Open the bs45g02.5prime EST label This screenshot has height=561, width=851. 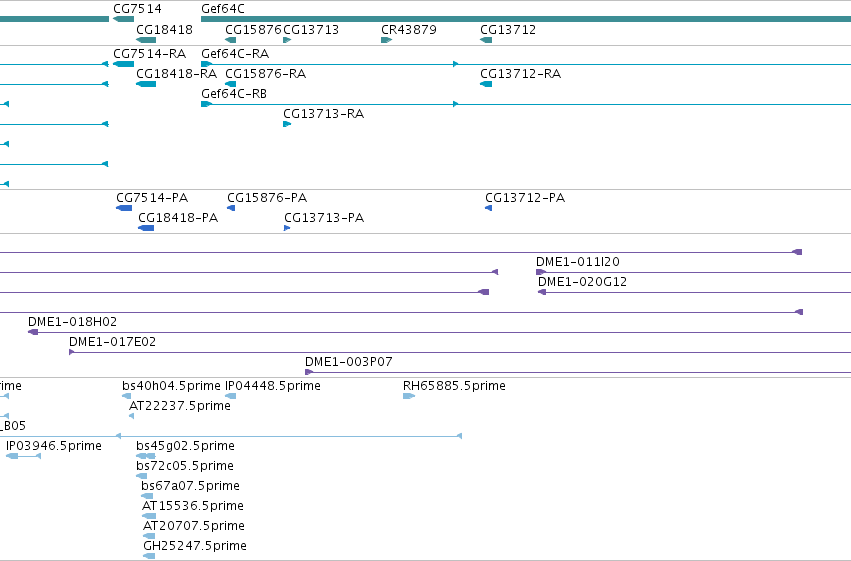[x=186, y=447]
